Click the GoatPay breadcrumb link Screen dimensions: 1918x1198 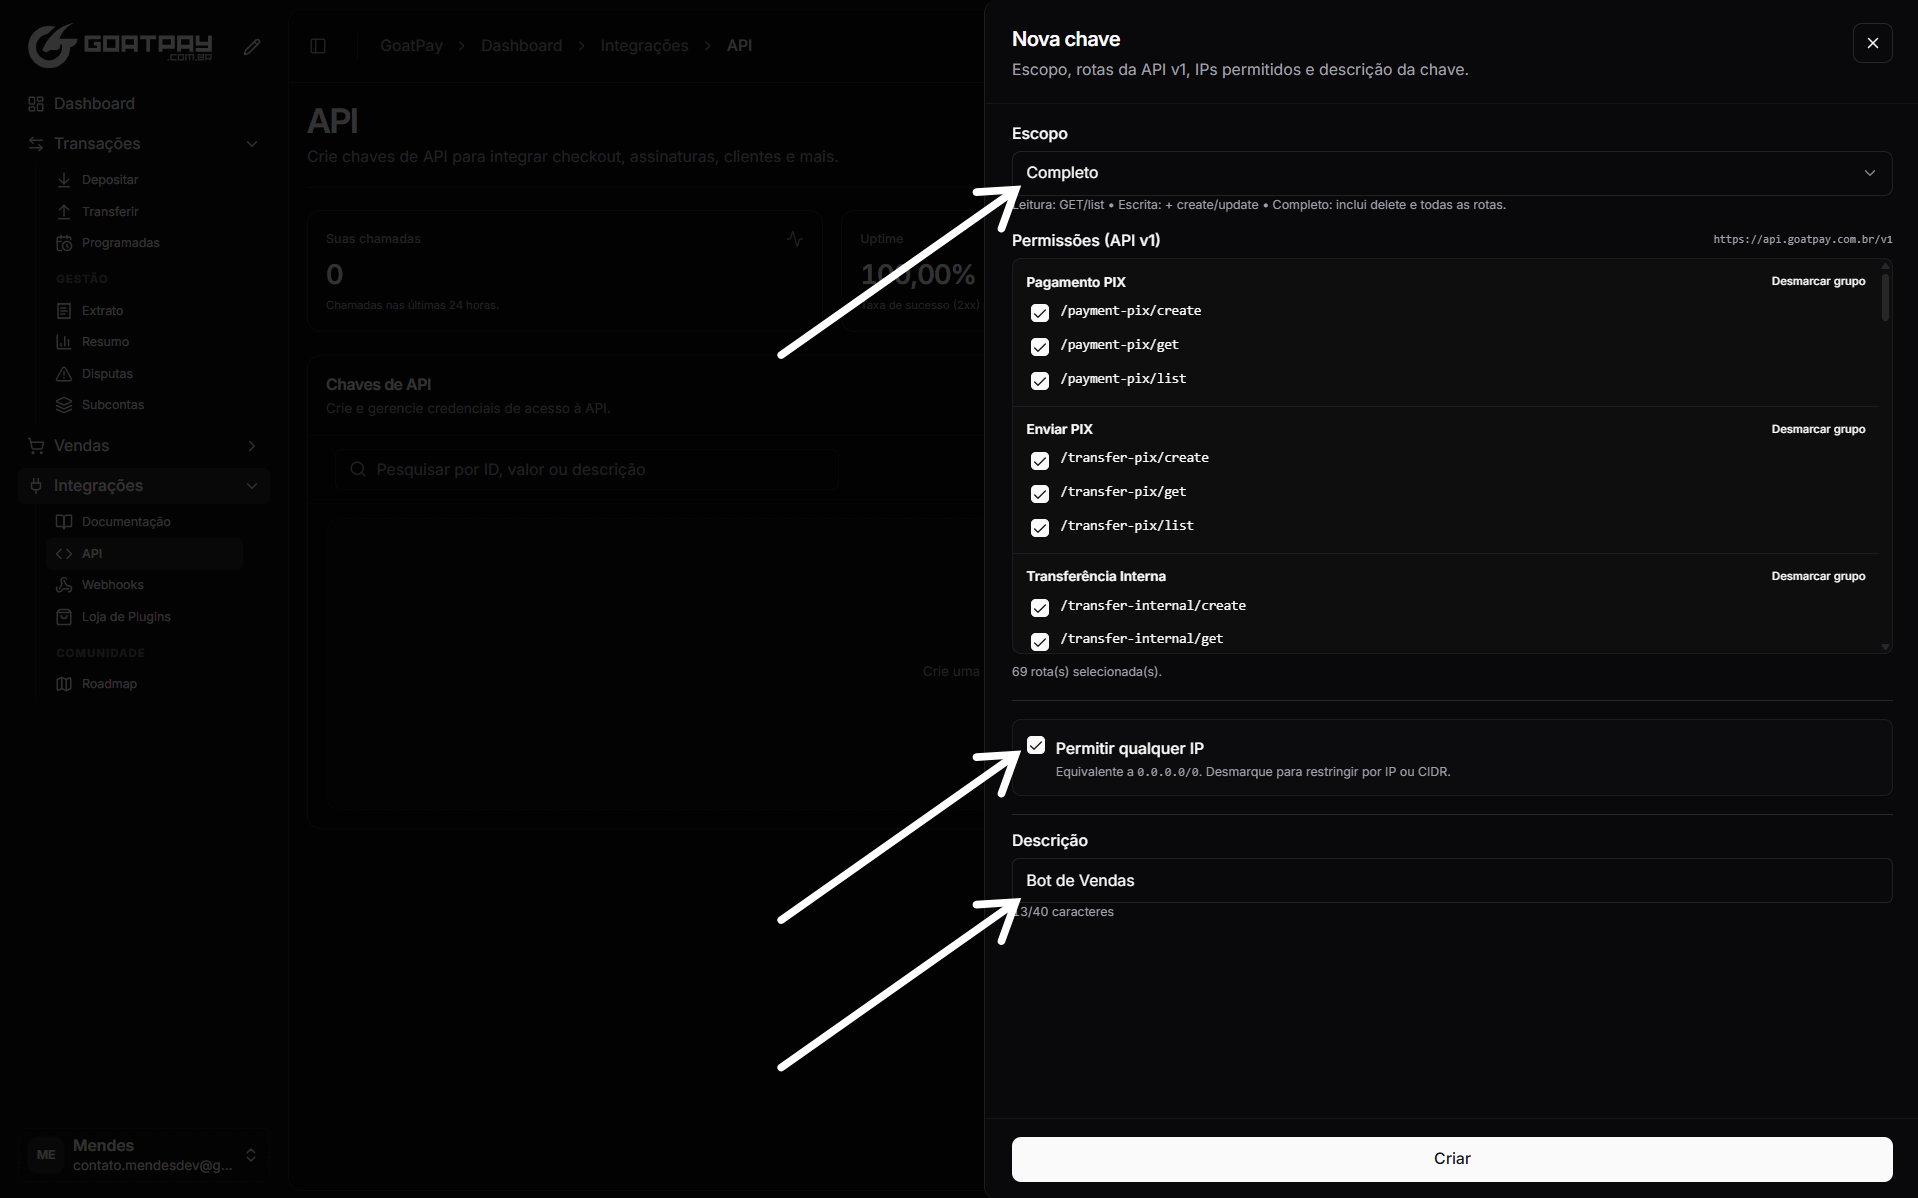tap(411, 46)
